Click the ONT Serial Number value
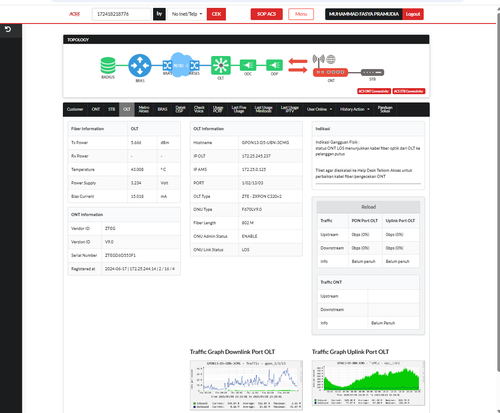 tap(120, 255)
